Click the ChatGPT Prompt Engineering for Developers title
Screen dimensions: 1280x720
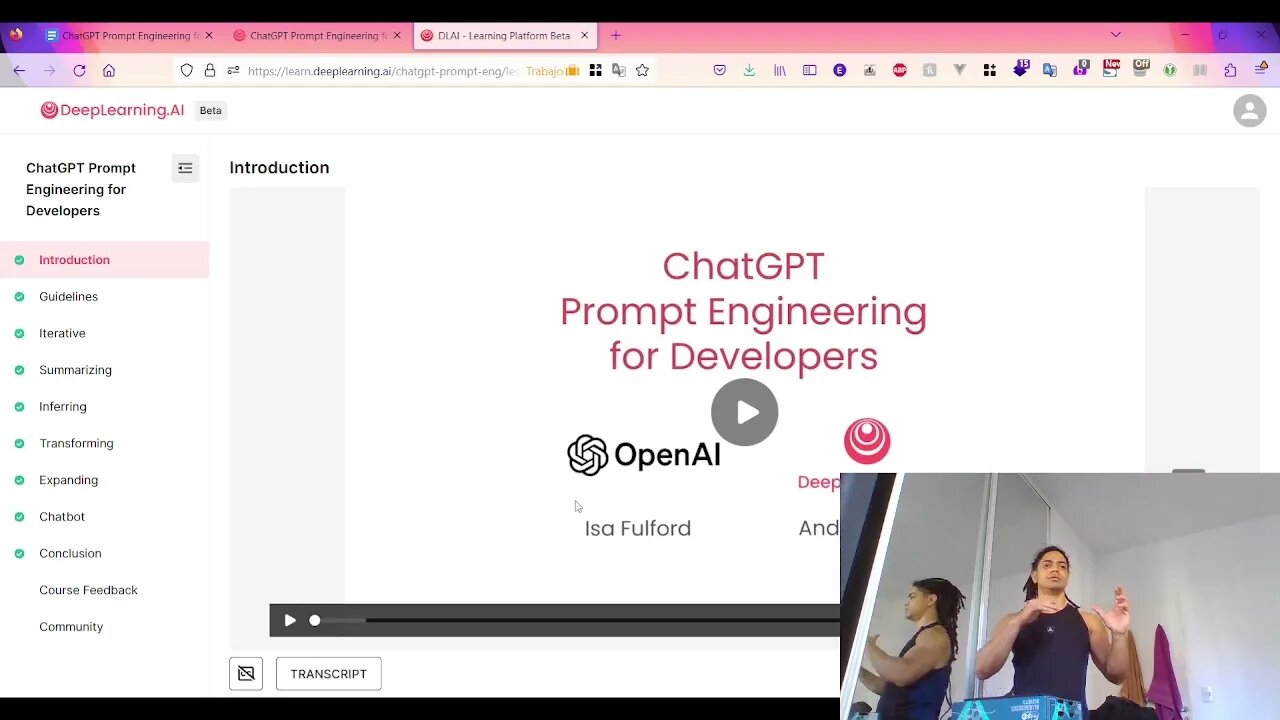(81, 189)
